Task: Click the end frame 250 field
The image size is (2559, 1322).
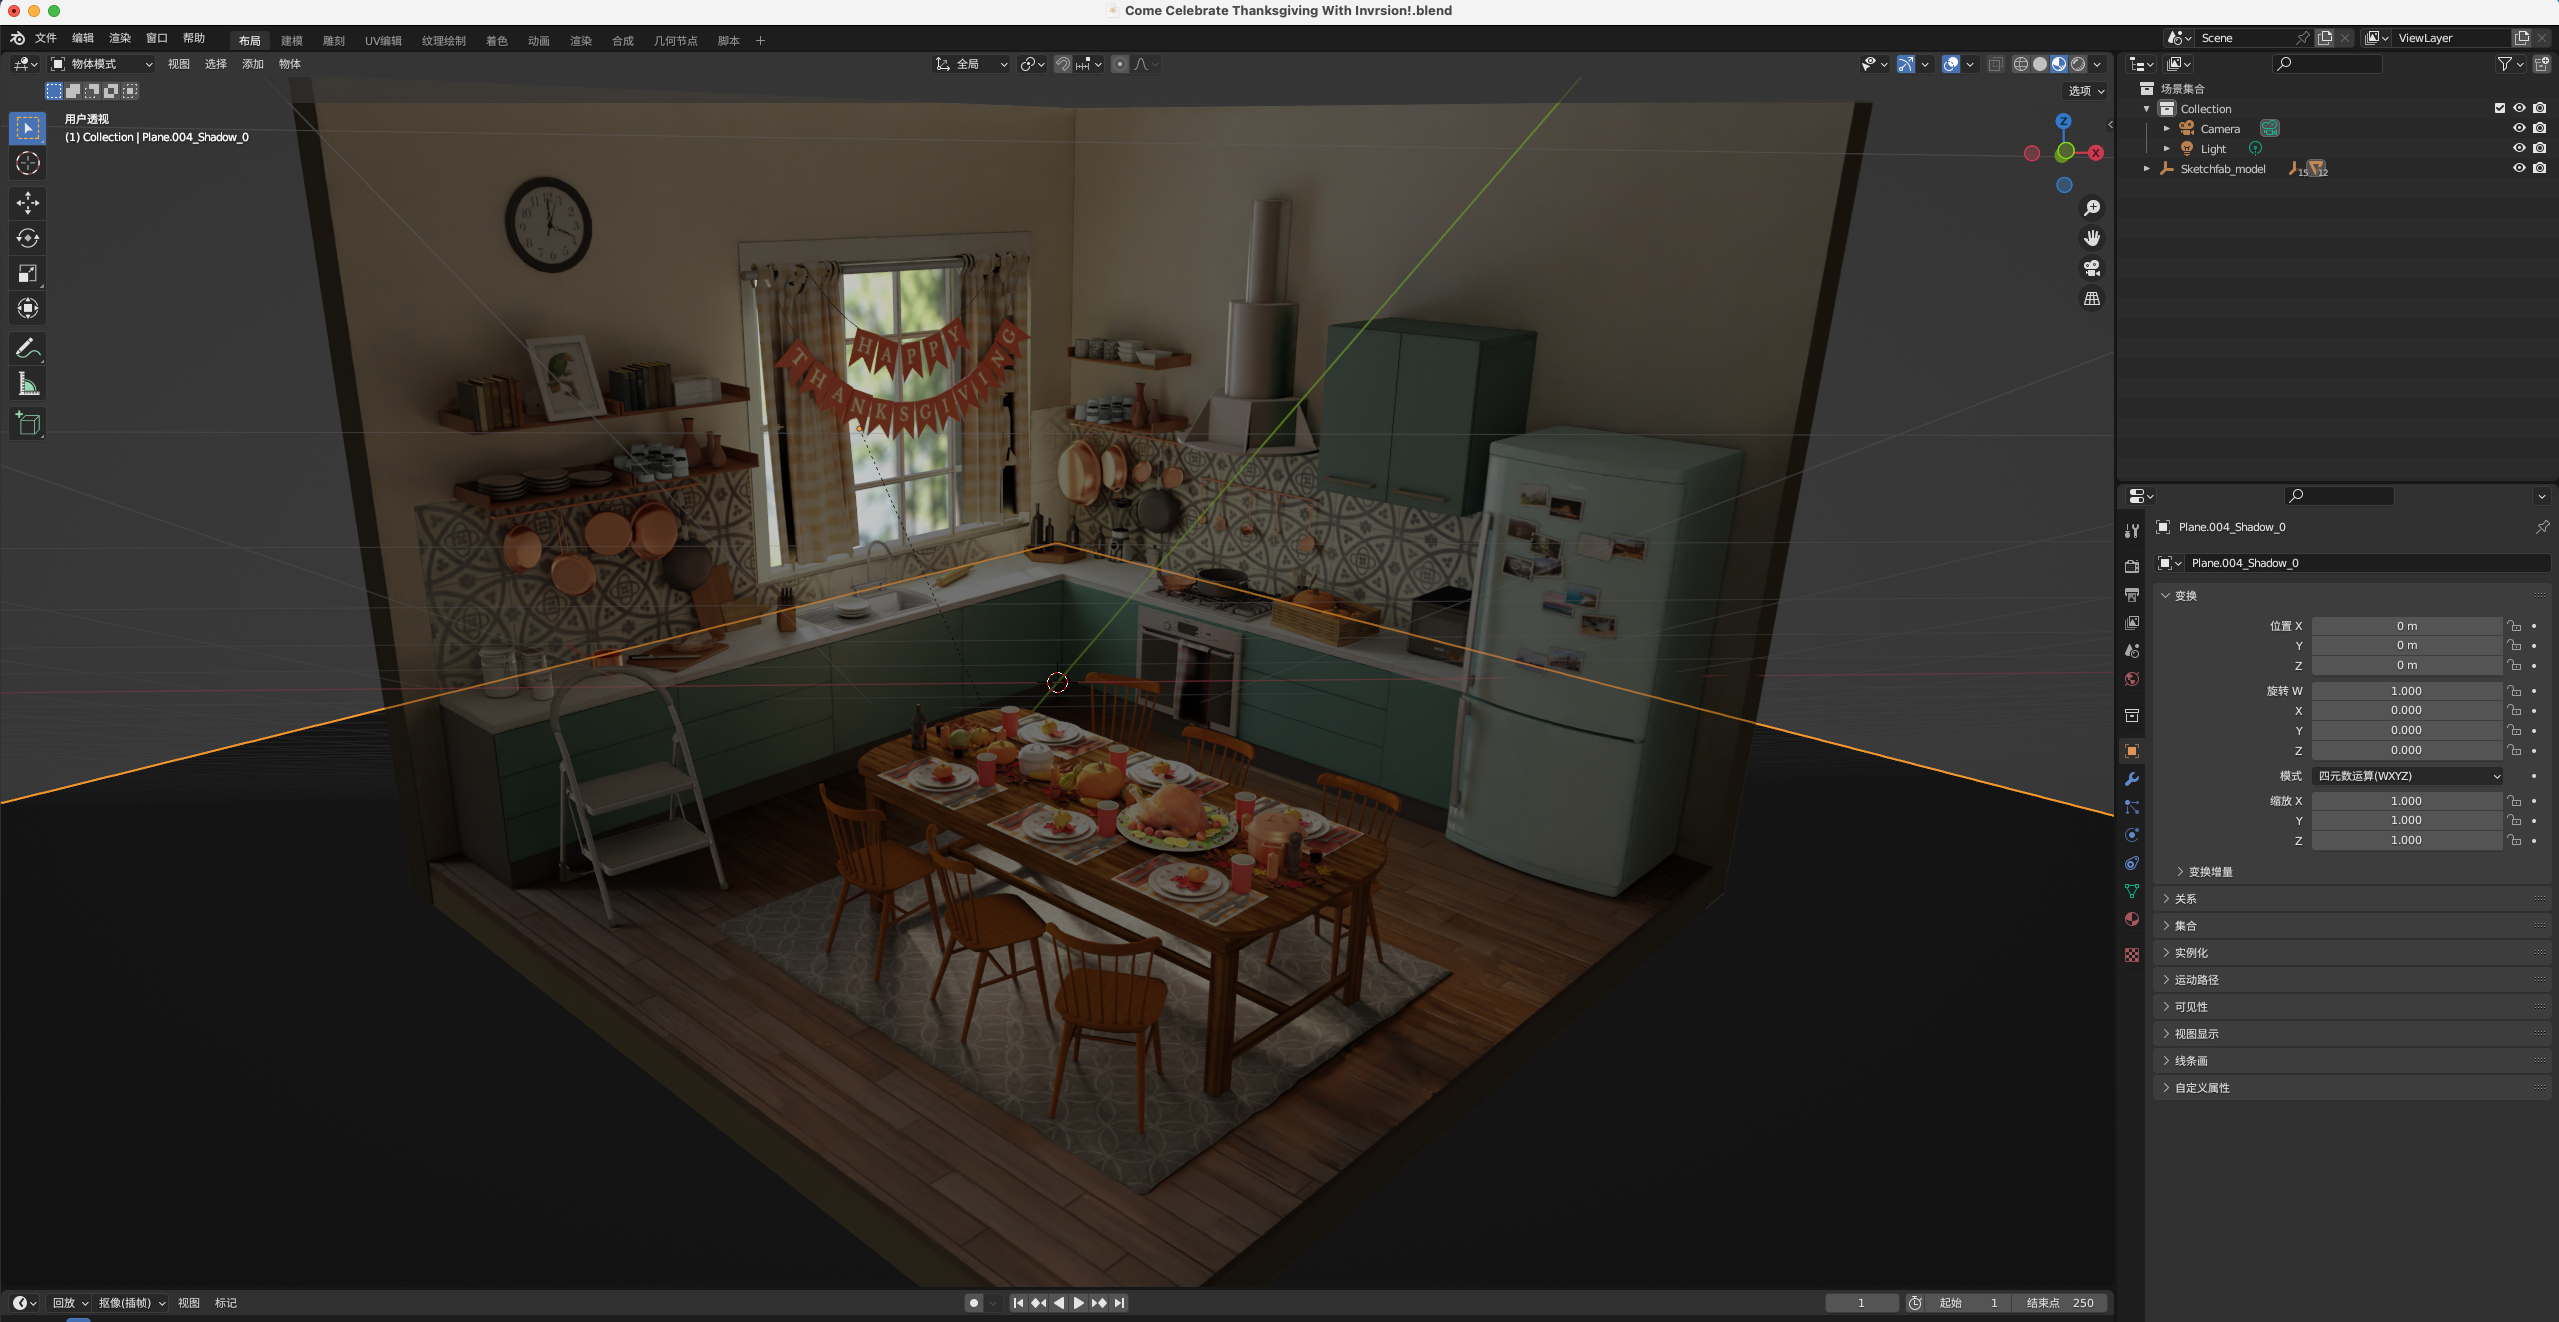Action: [2060, 1303]
